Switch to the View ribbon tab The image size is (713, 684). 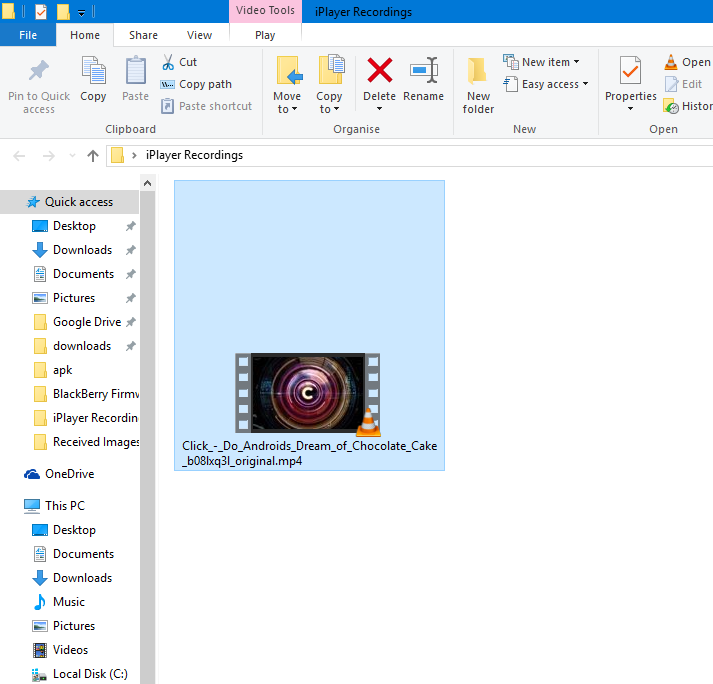199,35
